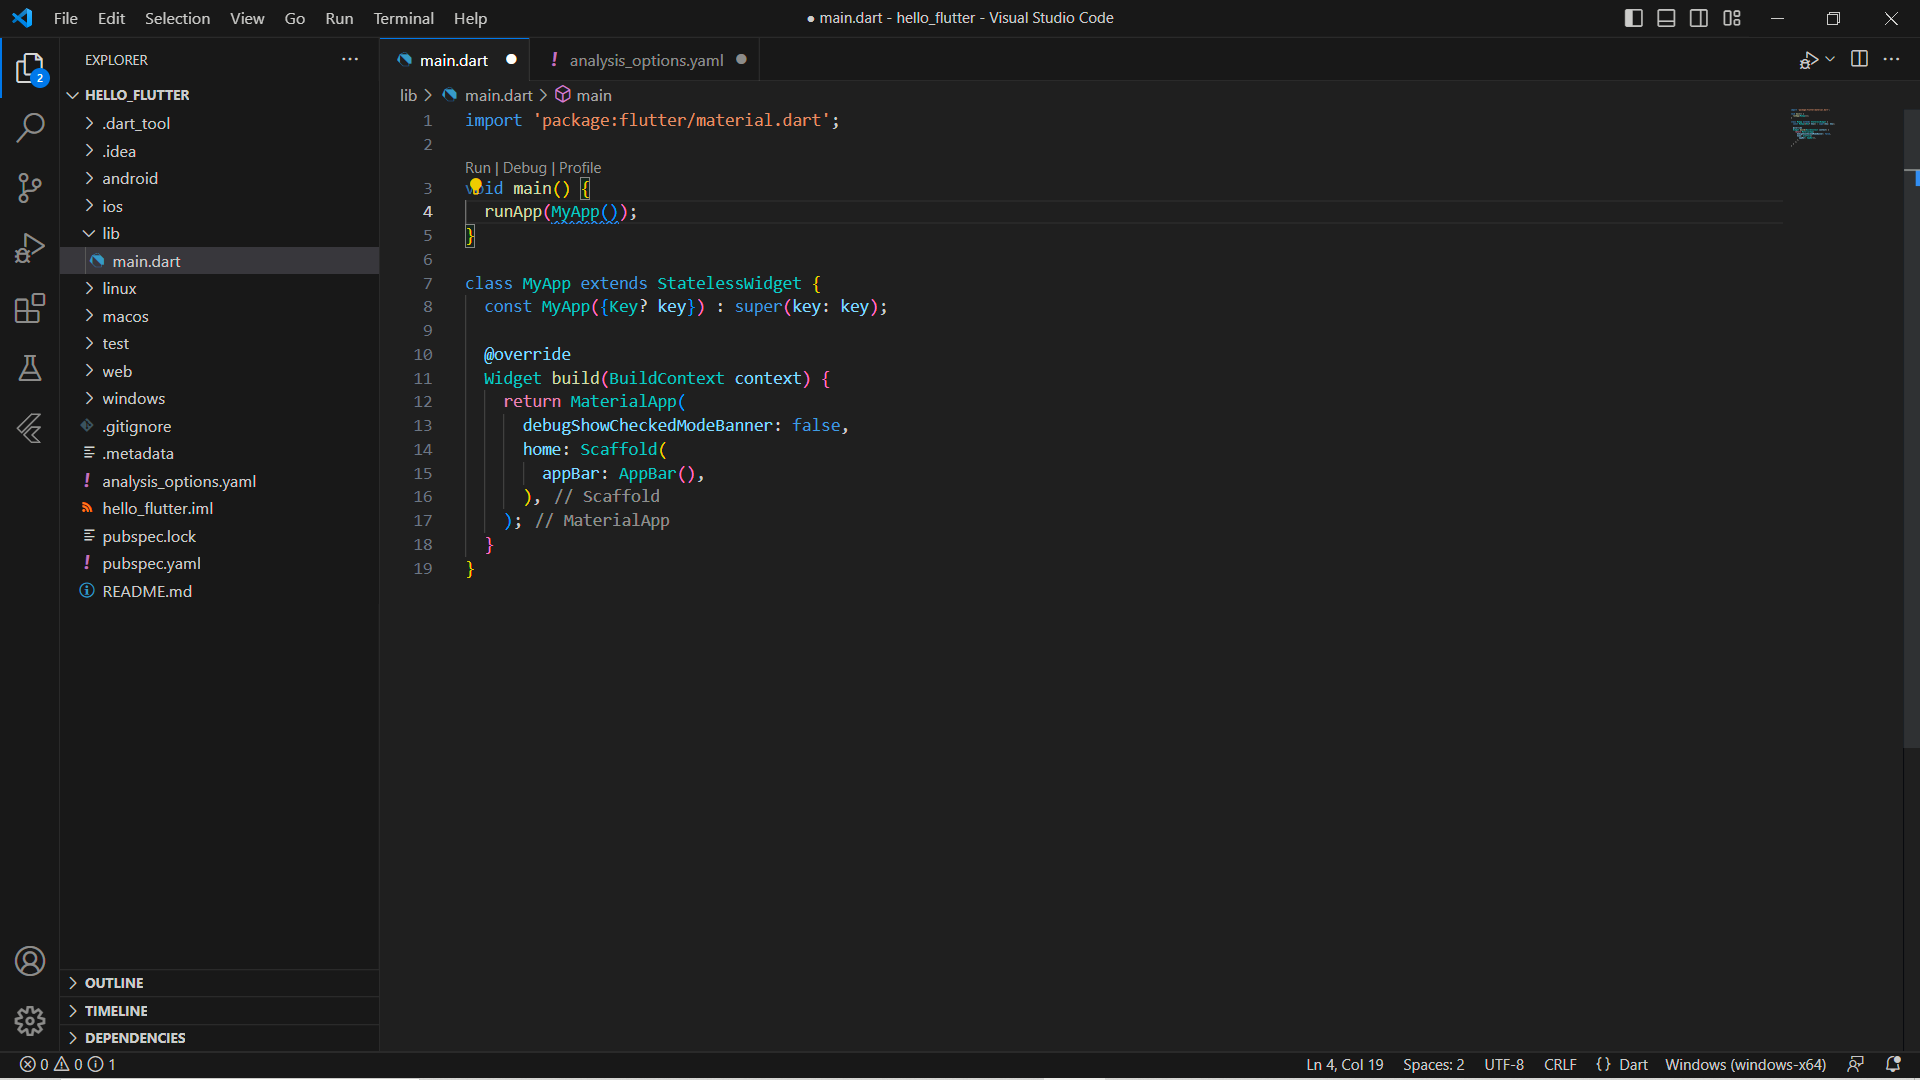Change encoding via UTF-8
The image size is (1920, 1080).
(1504, 1065)
